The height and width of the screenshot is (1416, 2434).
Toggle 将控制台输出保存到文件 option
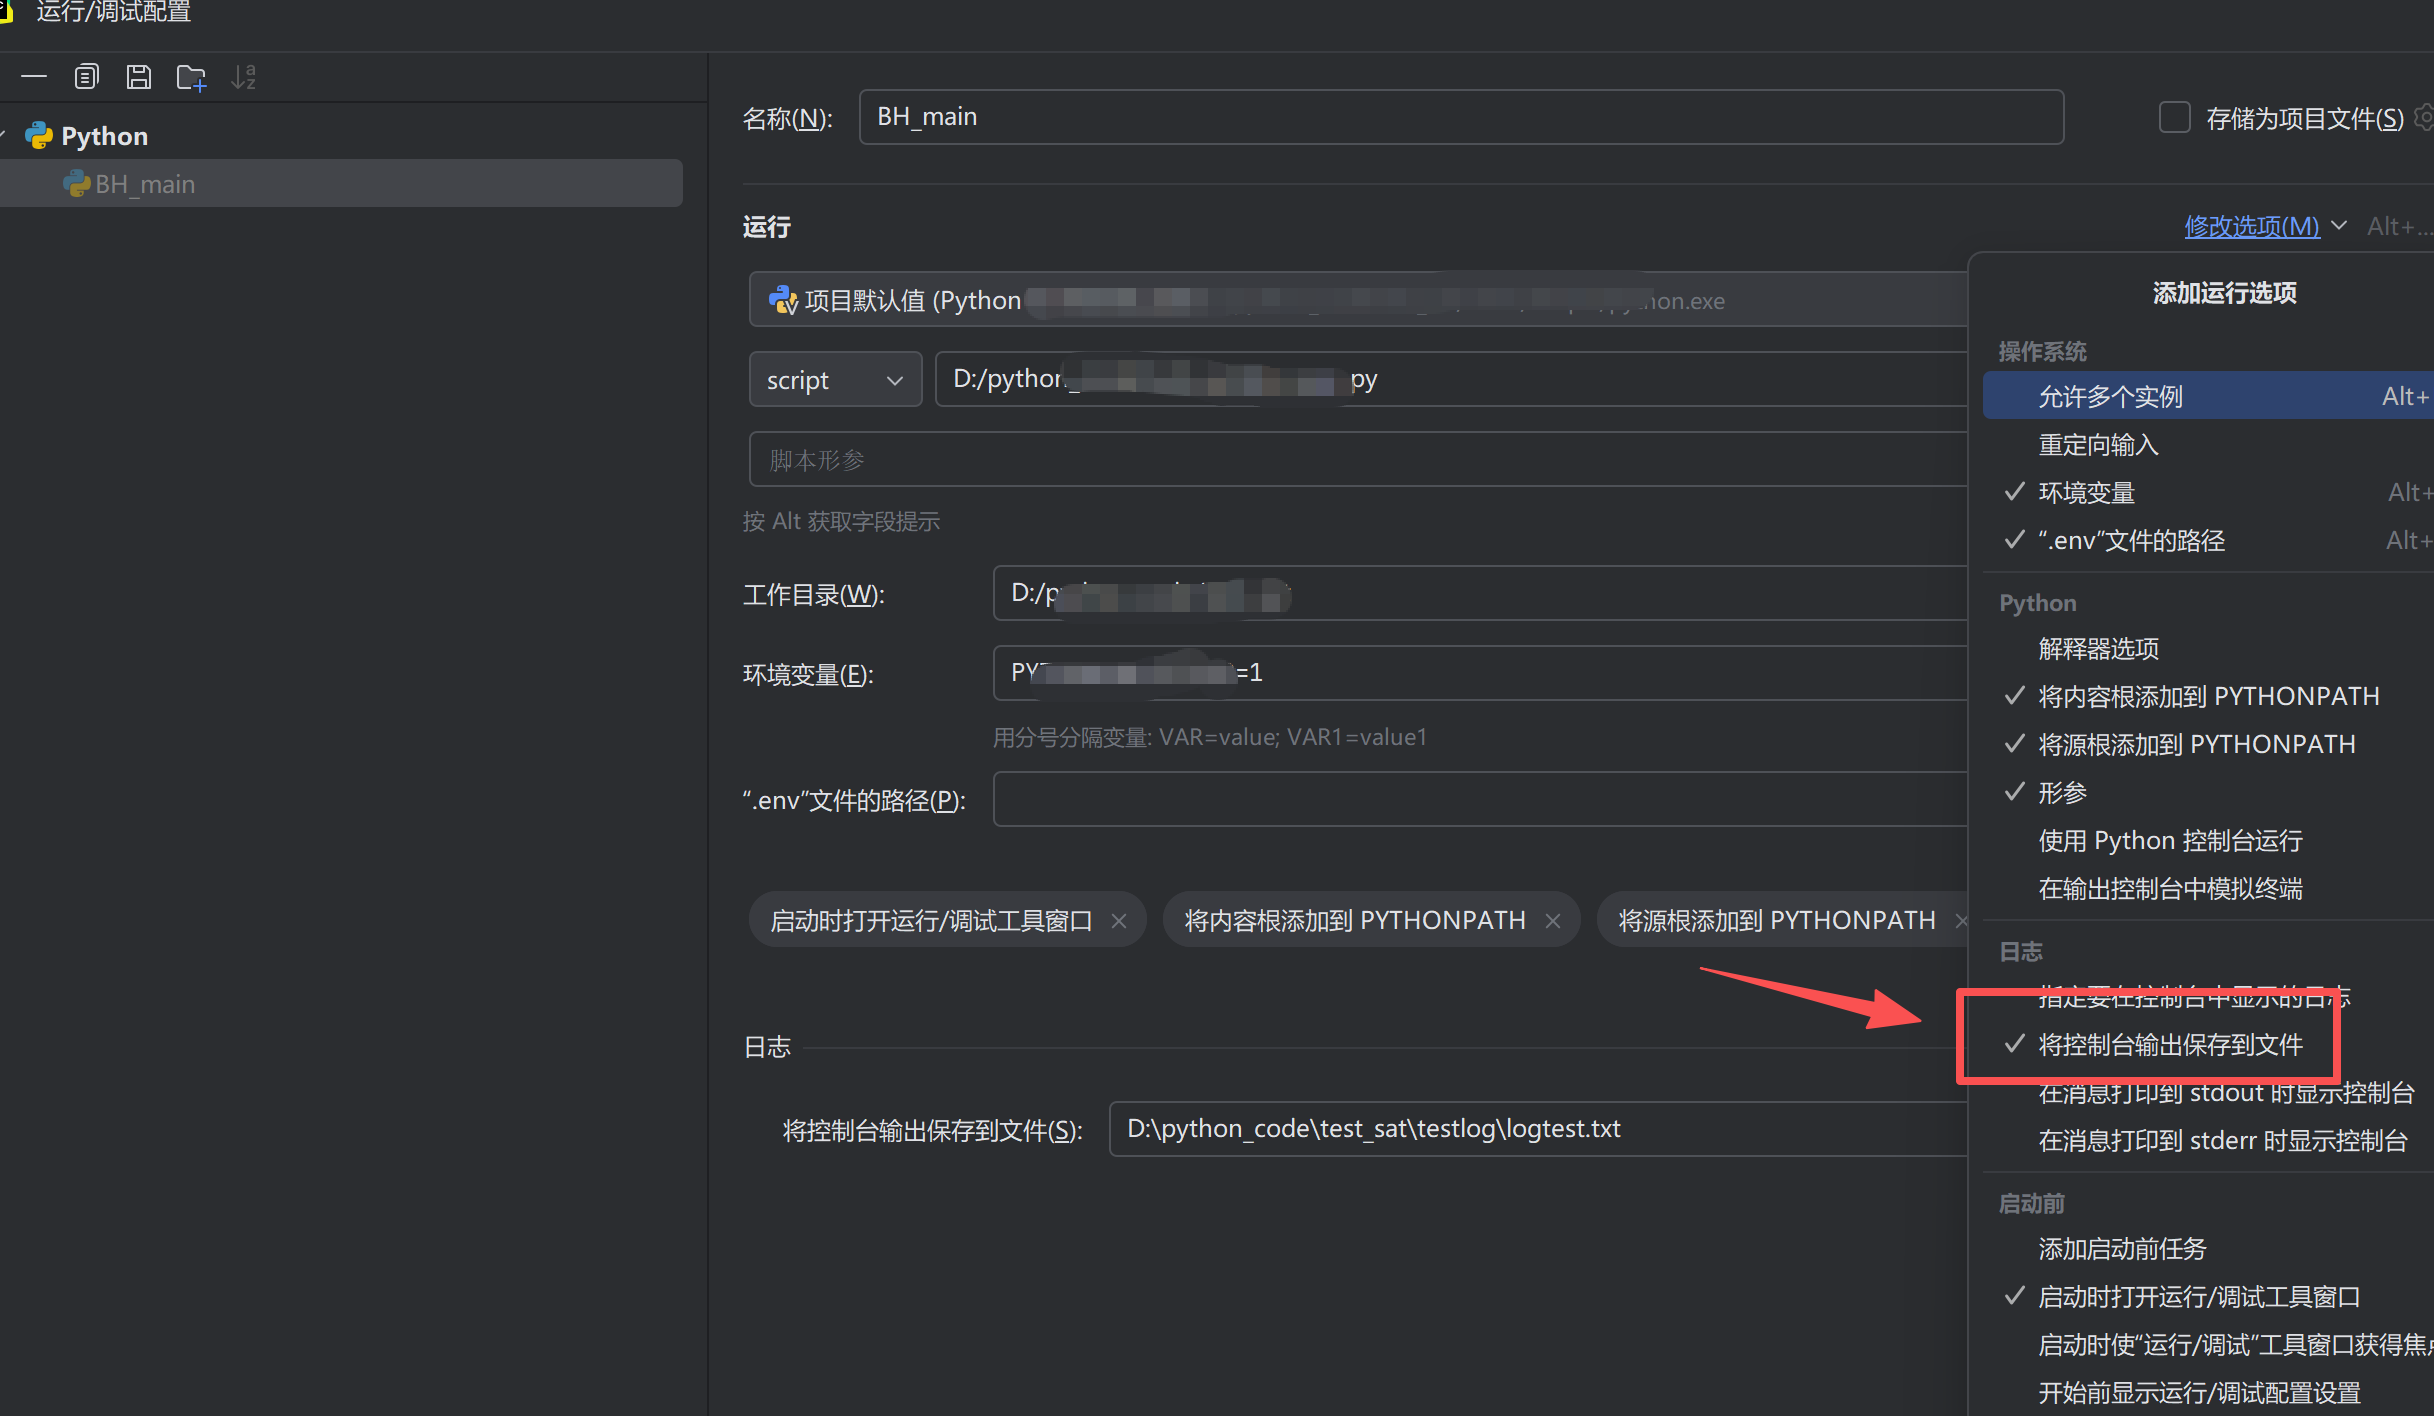click(x=2170, y=1045)
